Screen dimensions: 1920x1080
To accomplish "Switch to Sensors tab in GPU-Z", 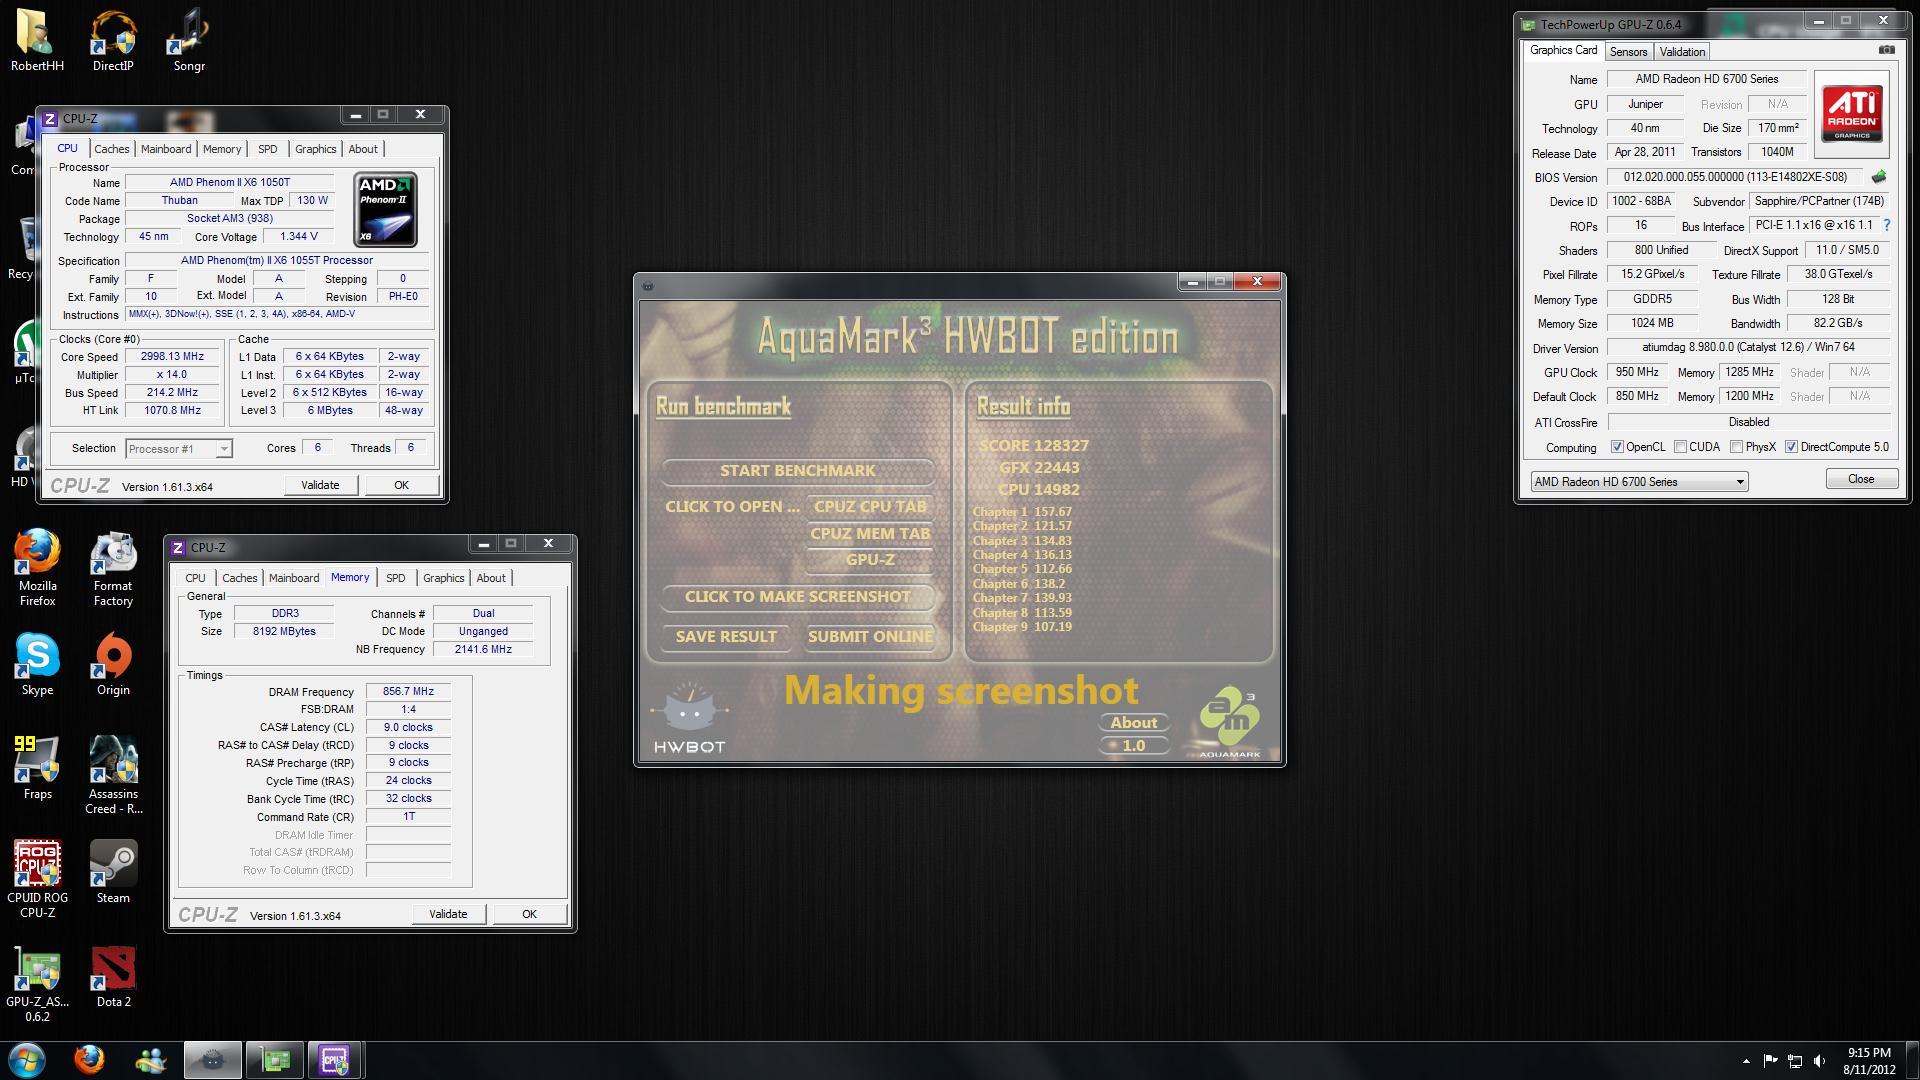I will coord(1628,52).
